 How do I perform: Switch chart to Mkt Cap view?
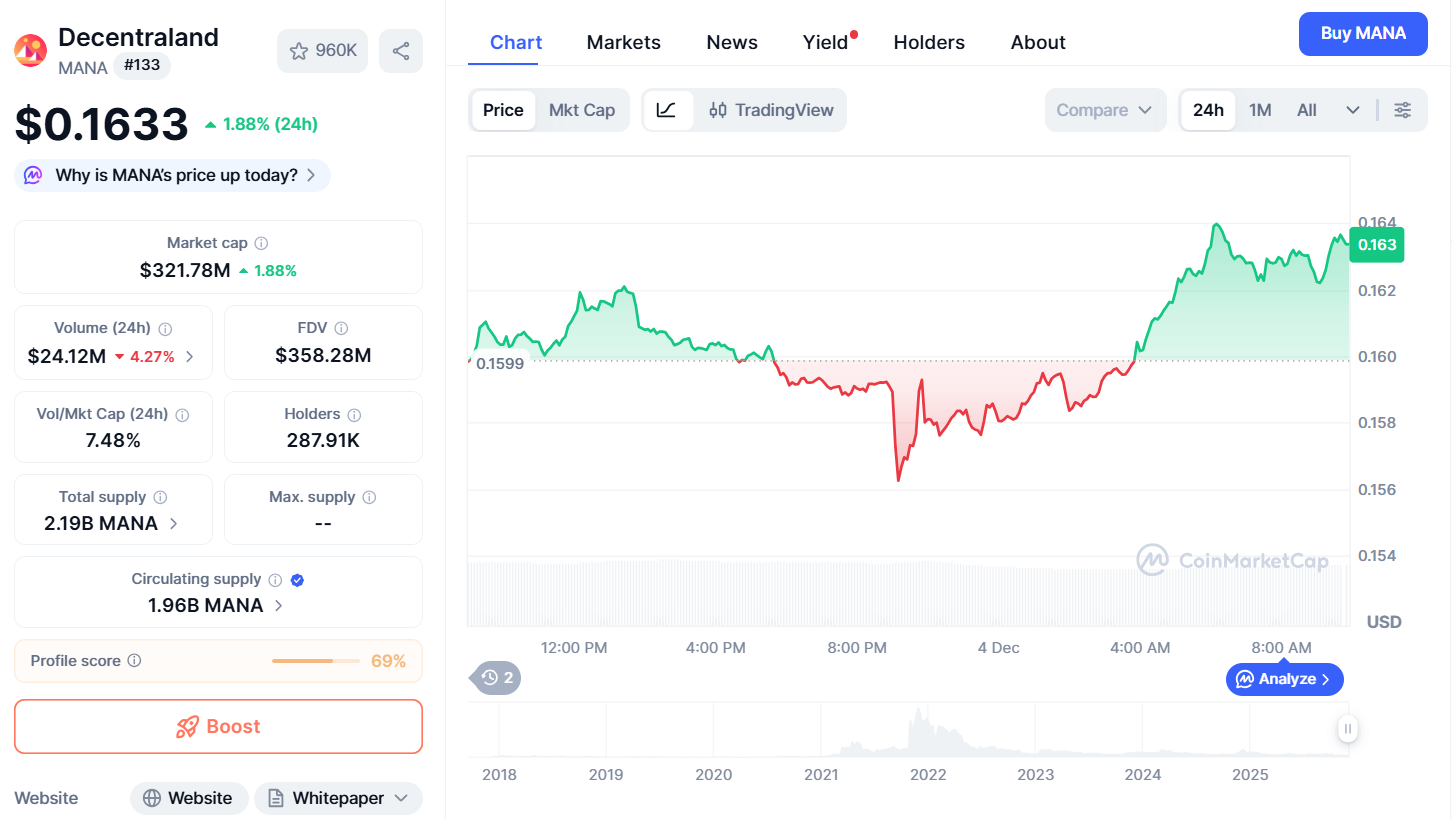(x=582, y=110)
